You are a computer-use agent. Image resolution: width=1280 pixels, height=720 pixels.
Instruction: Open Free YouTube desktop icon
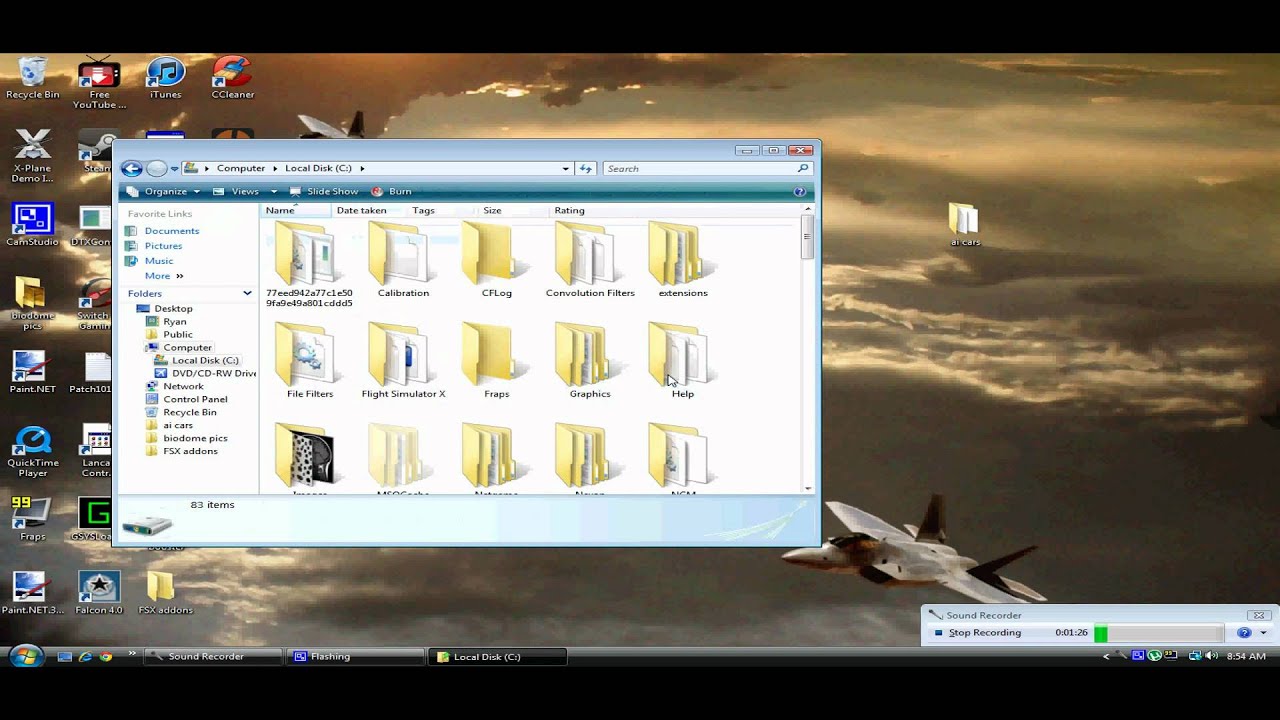pyautogui.click(x=99, y=83)
